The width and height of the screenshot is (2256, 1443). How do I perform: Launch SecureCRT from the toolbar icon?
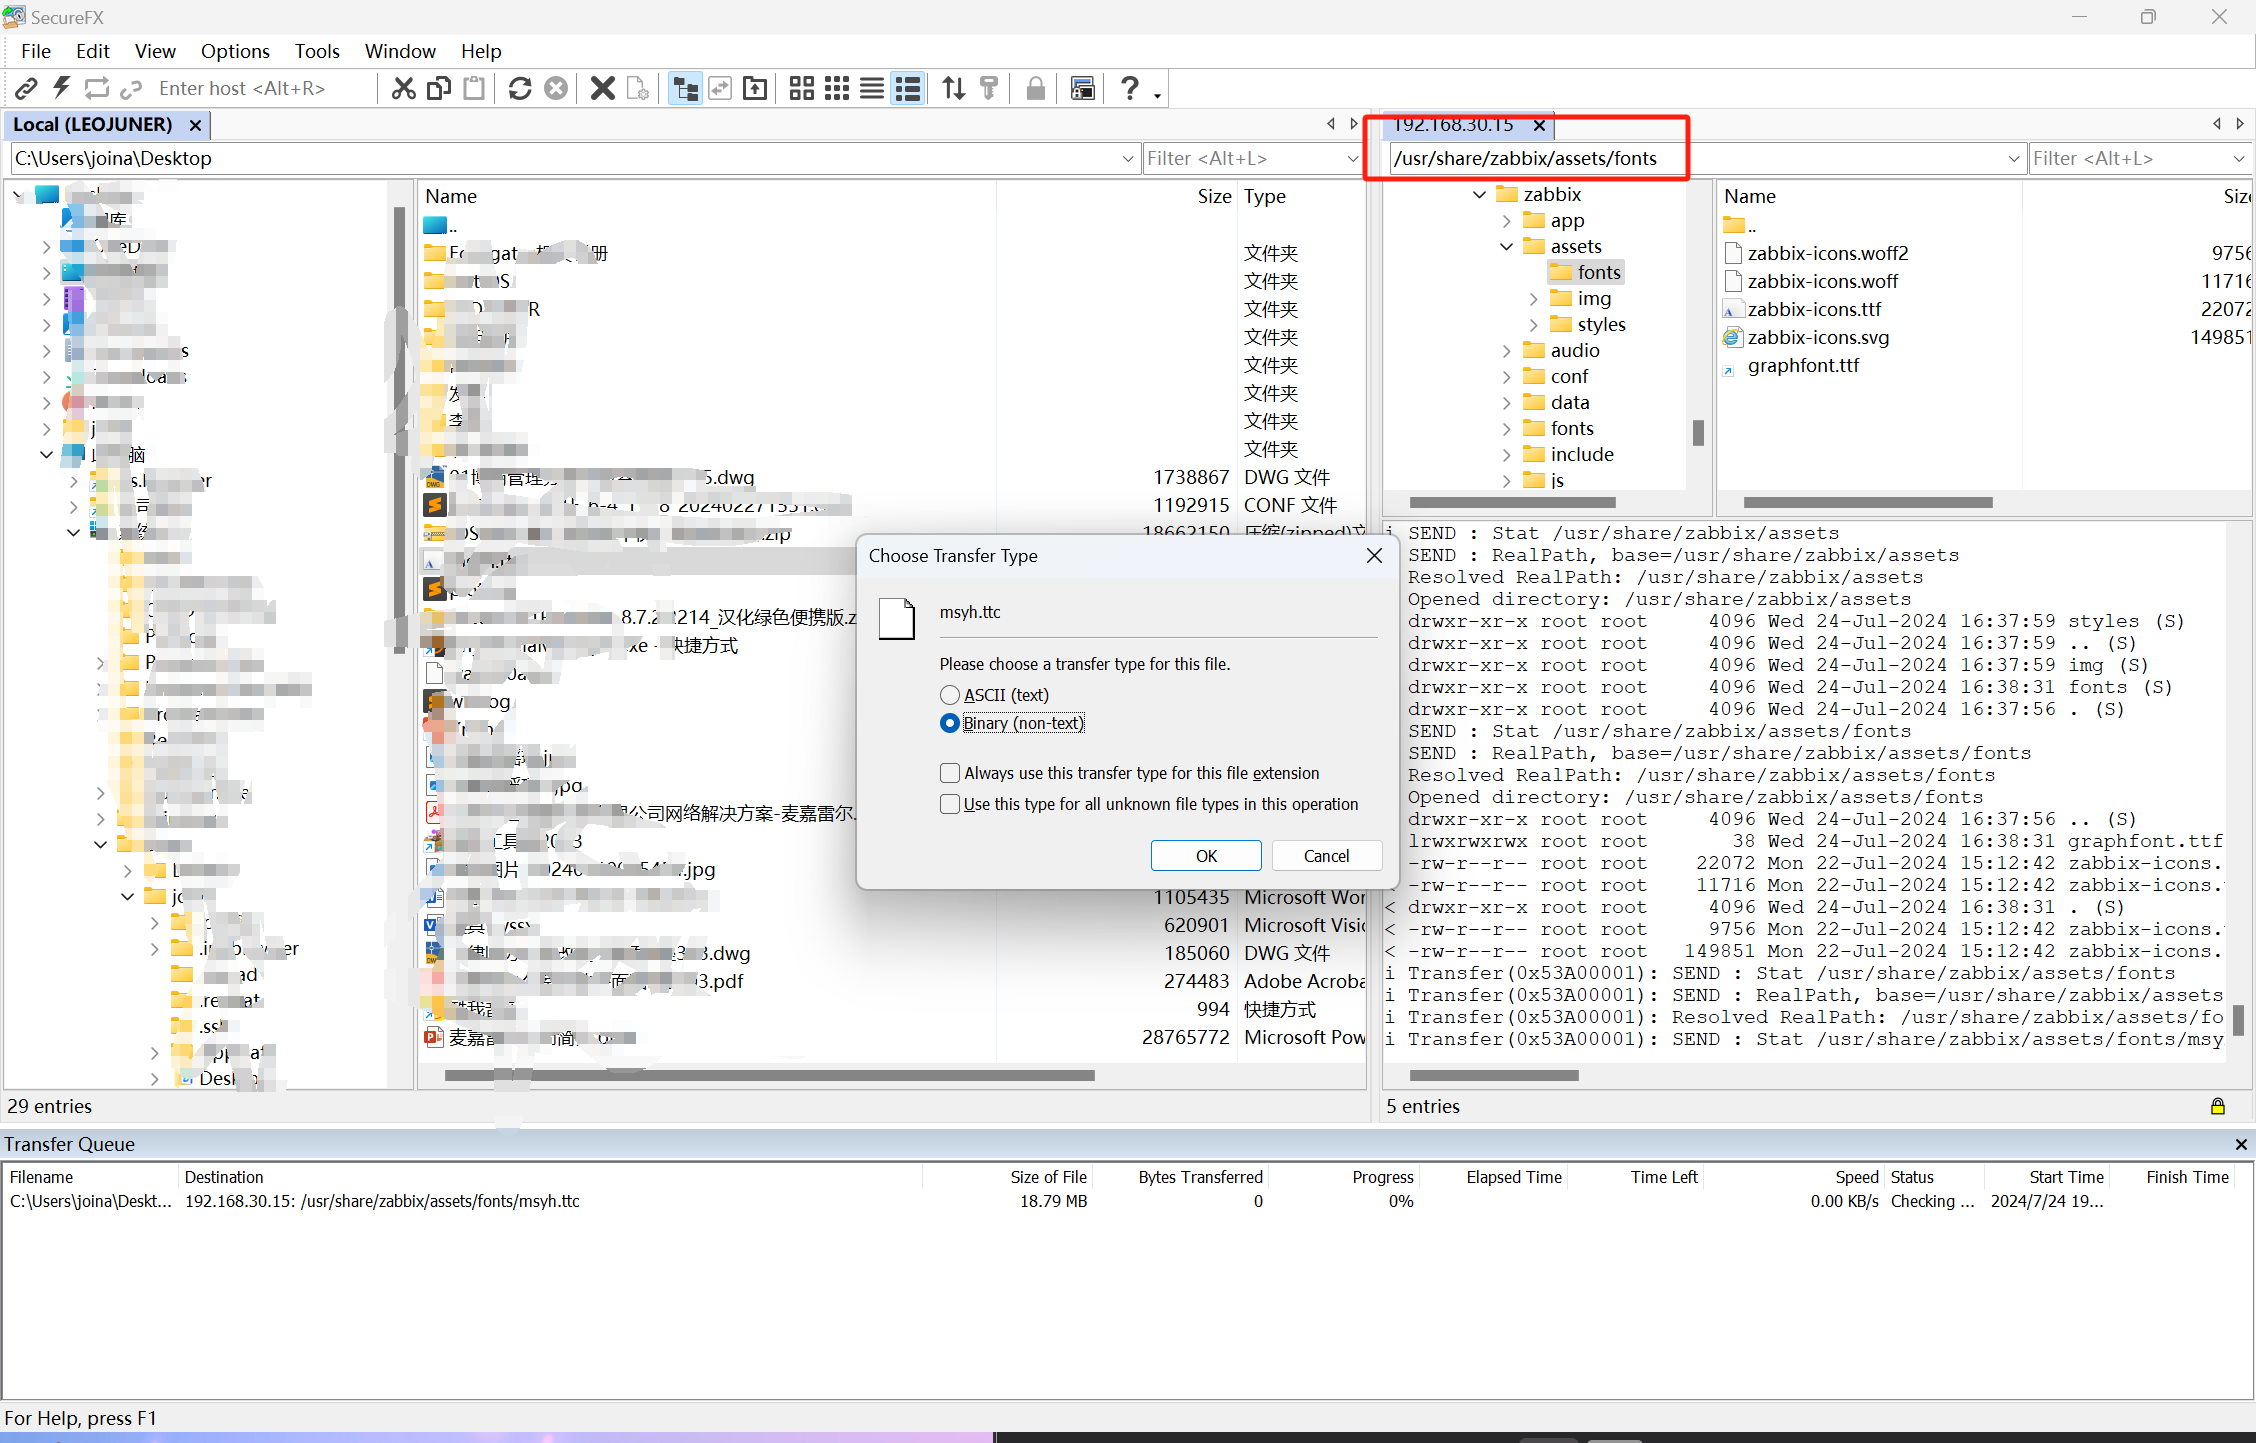click(x=1082, y=89)
